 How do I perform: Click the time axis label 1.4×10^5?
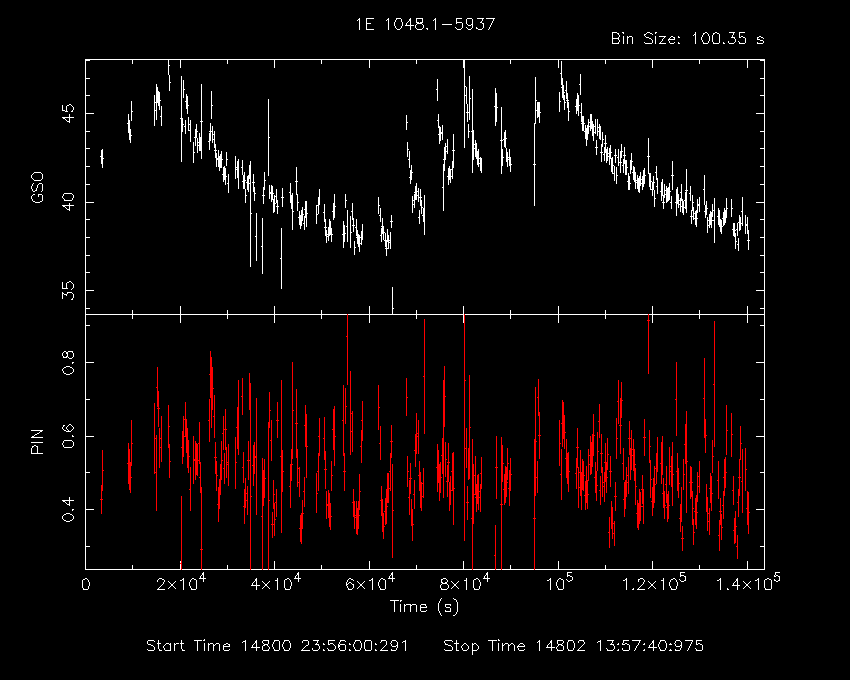pos(749,582)
